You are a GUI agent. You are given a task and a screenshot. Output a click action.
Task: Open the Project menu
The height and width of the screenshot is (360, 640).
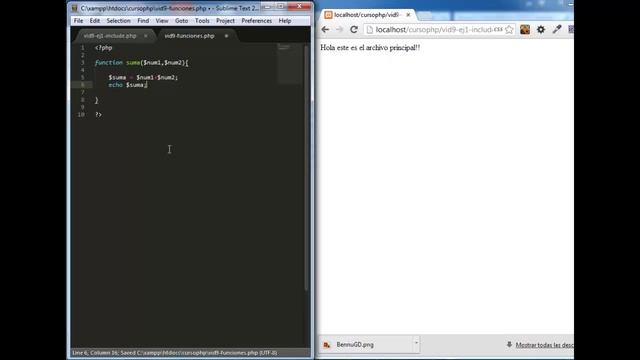(x=225, y=21)
